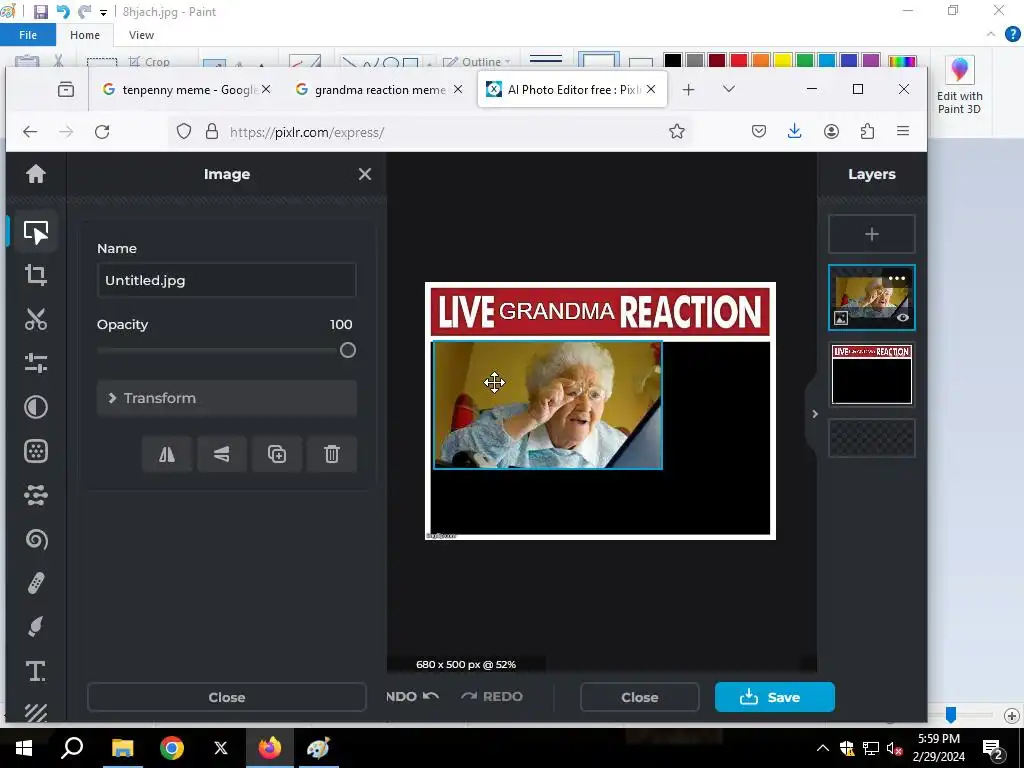Close the AI Photo Editor tab

coord(651,89)
